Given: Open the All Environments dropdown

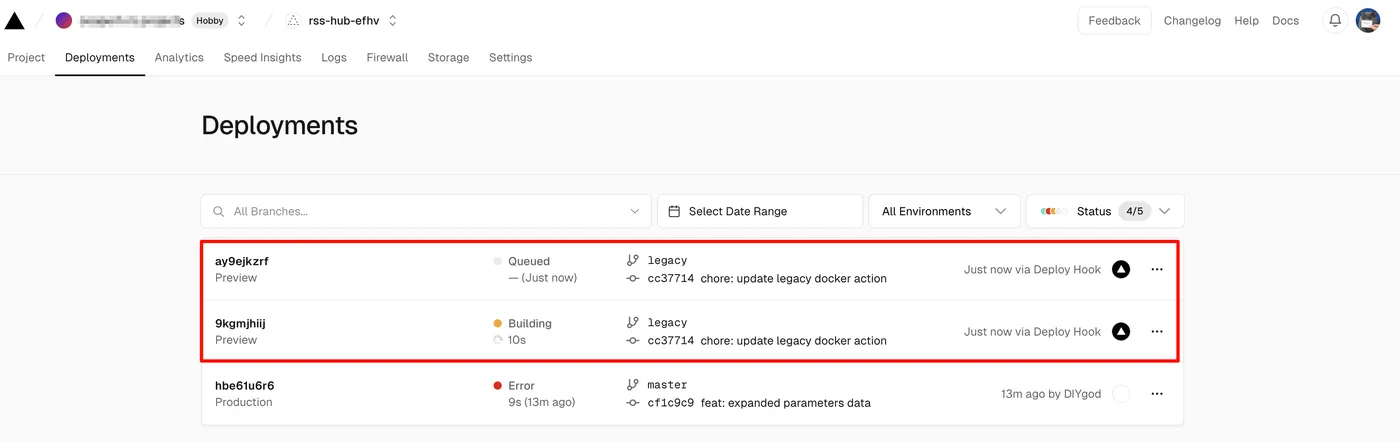Looking at the screenshot, I should click(x=944, y=211).
